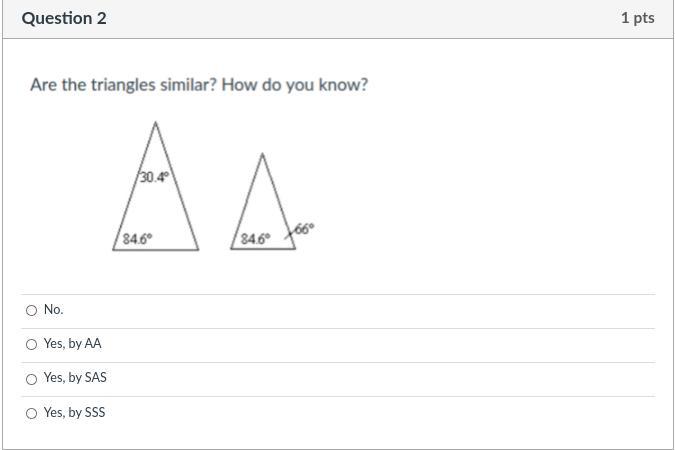
Task: Click the "1 pts" points label
Action: (637, 18)
